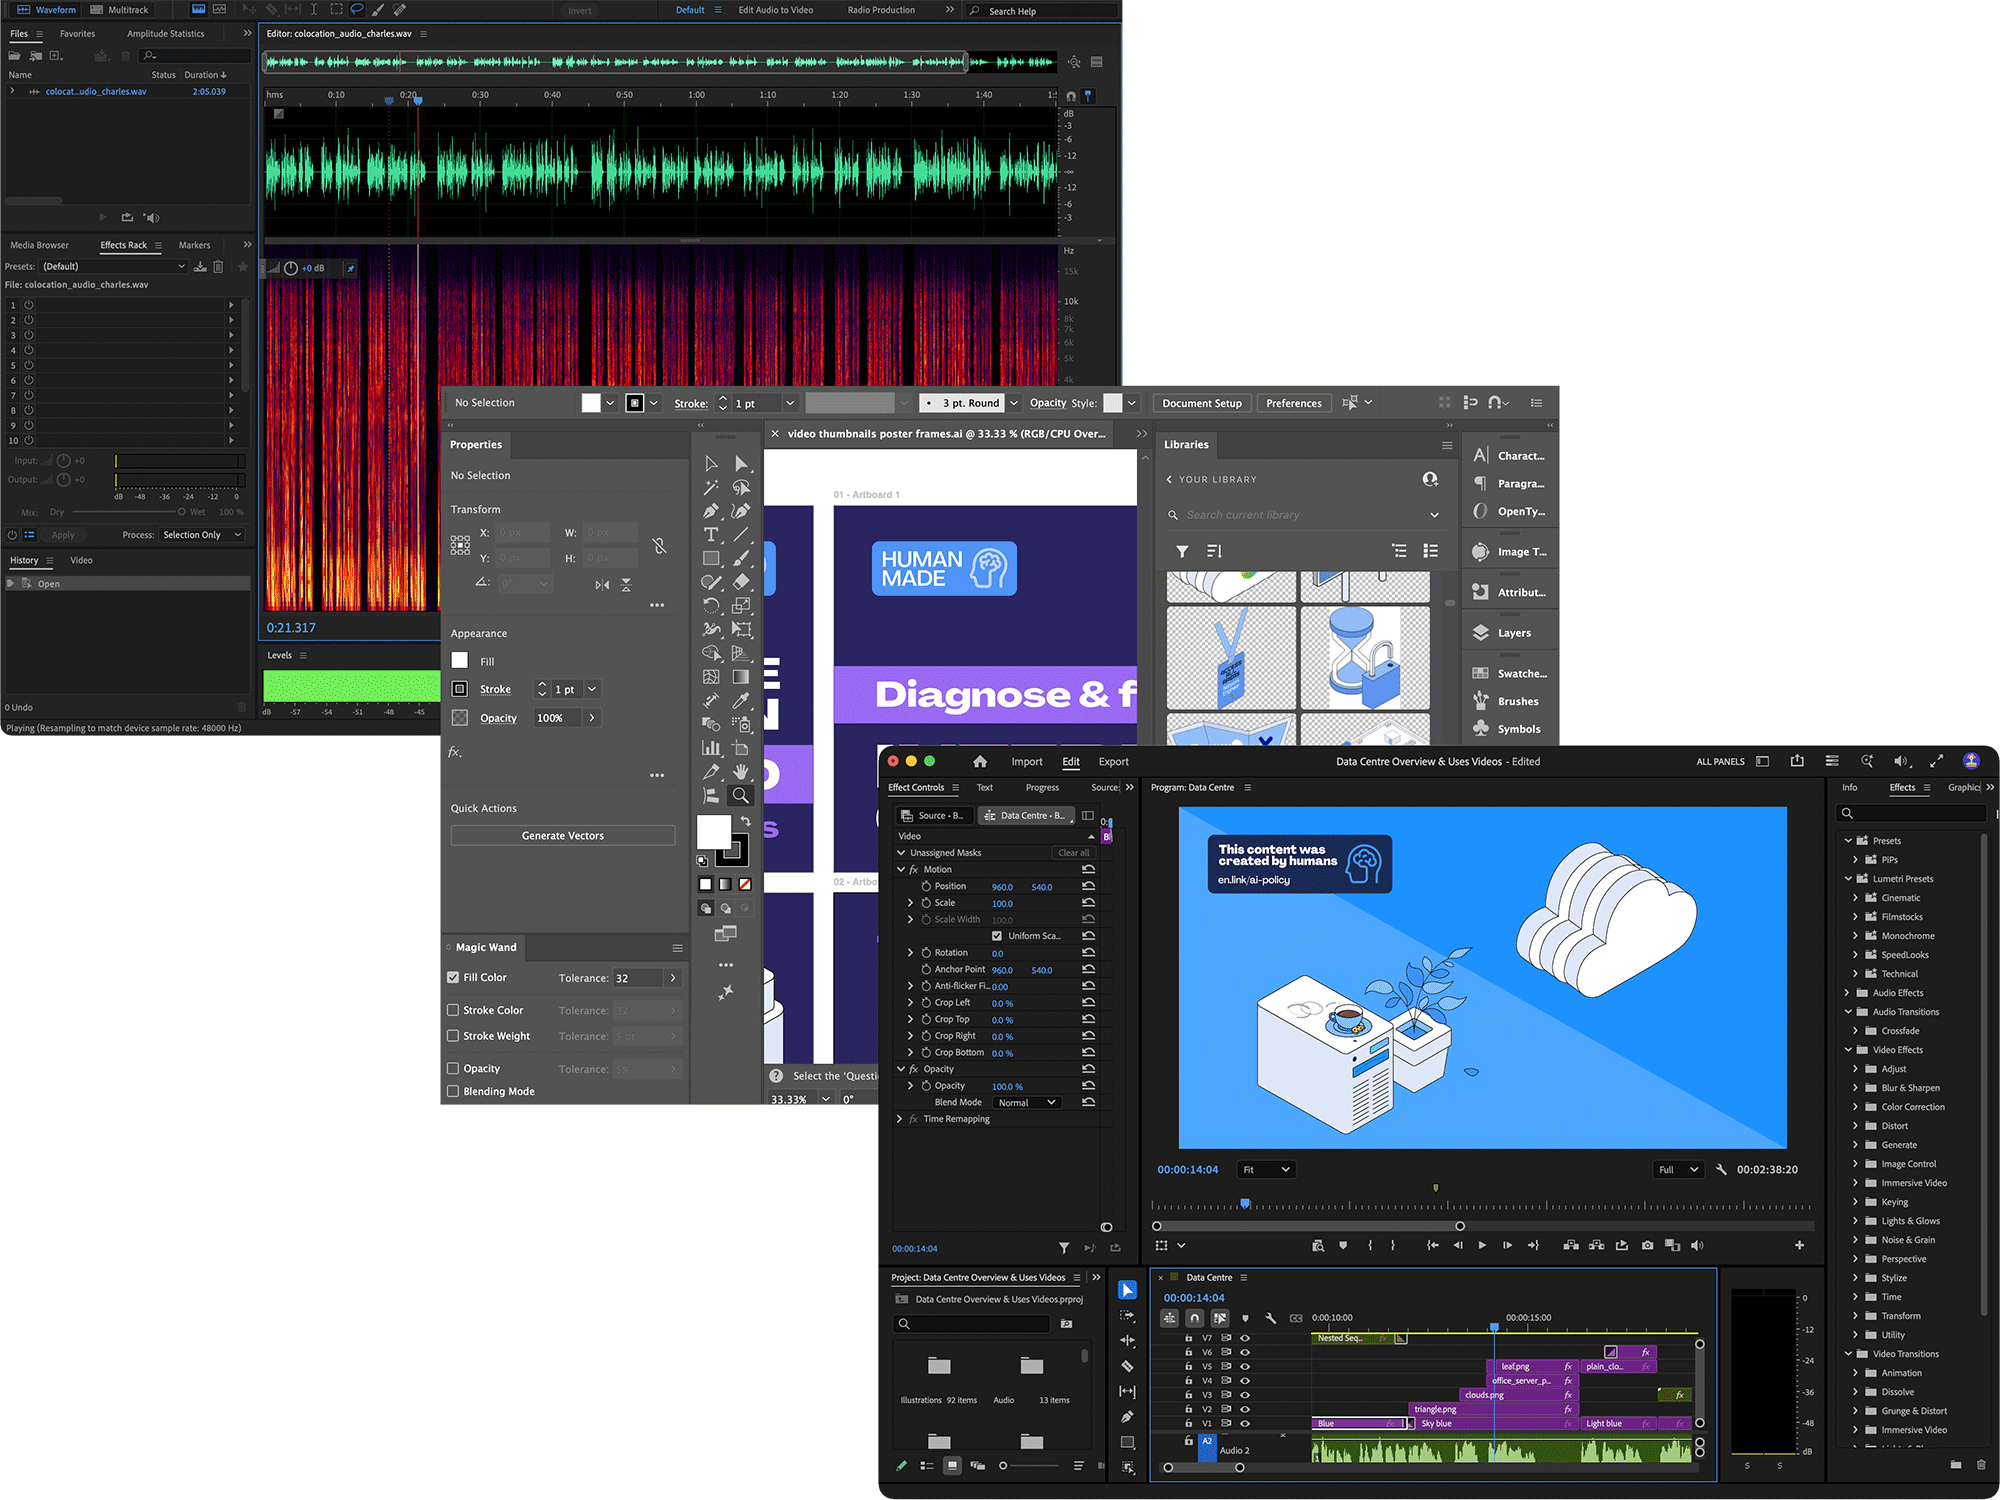The width and height of the screenshot is (2000, 1500).
Task: Enable Stroke Weight checkbox in Magic Wand
Action: click(x=453, y=1037)
